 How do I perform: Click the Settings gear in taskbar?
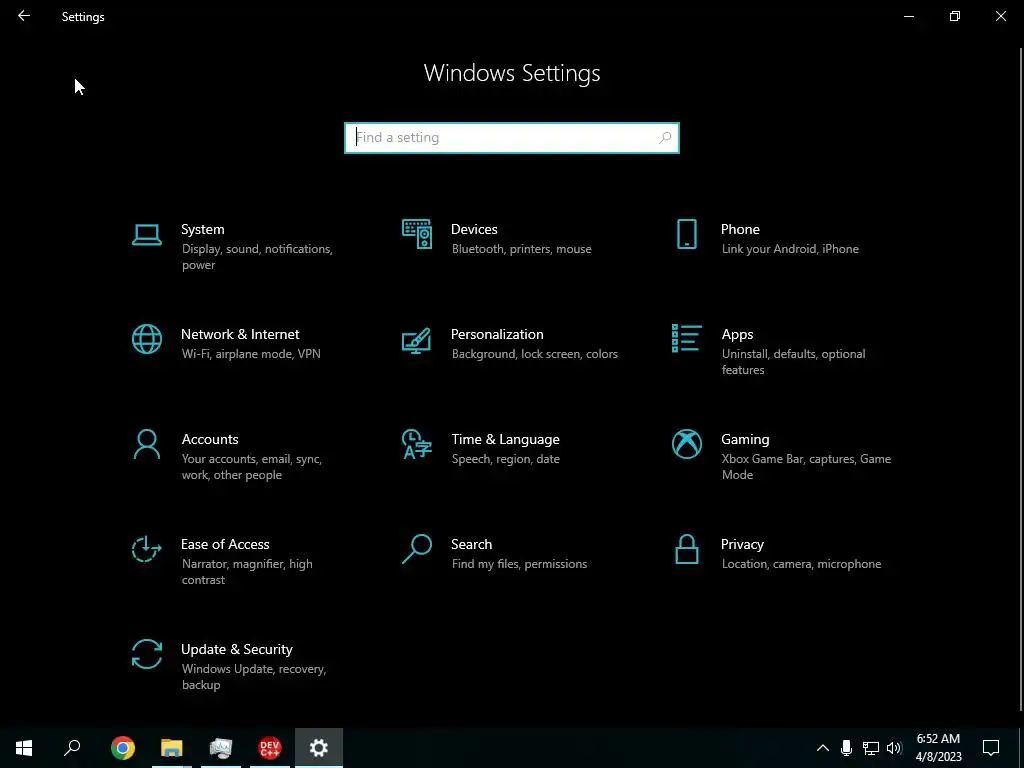point(319,748)
